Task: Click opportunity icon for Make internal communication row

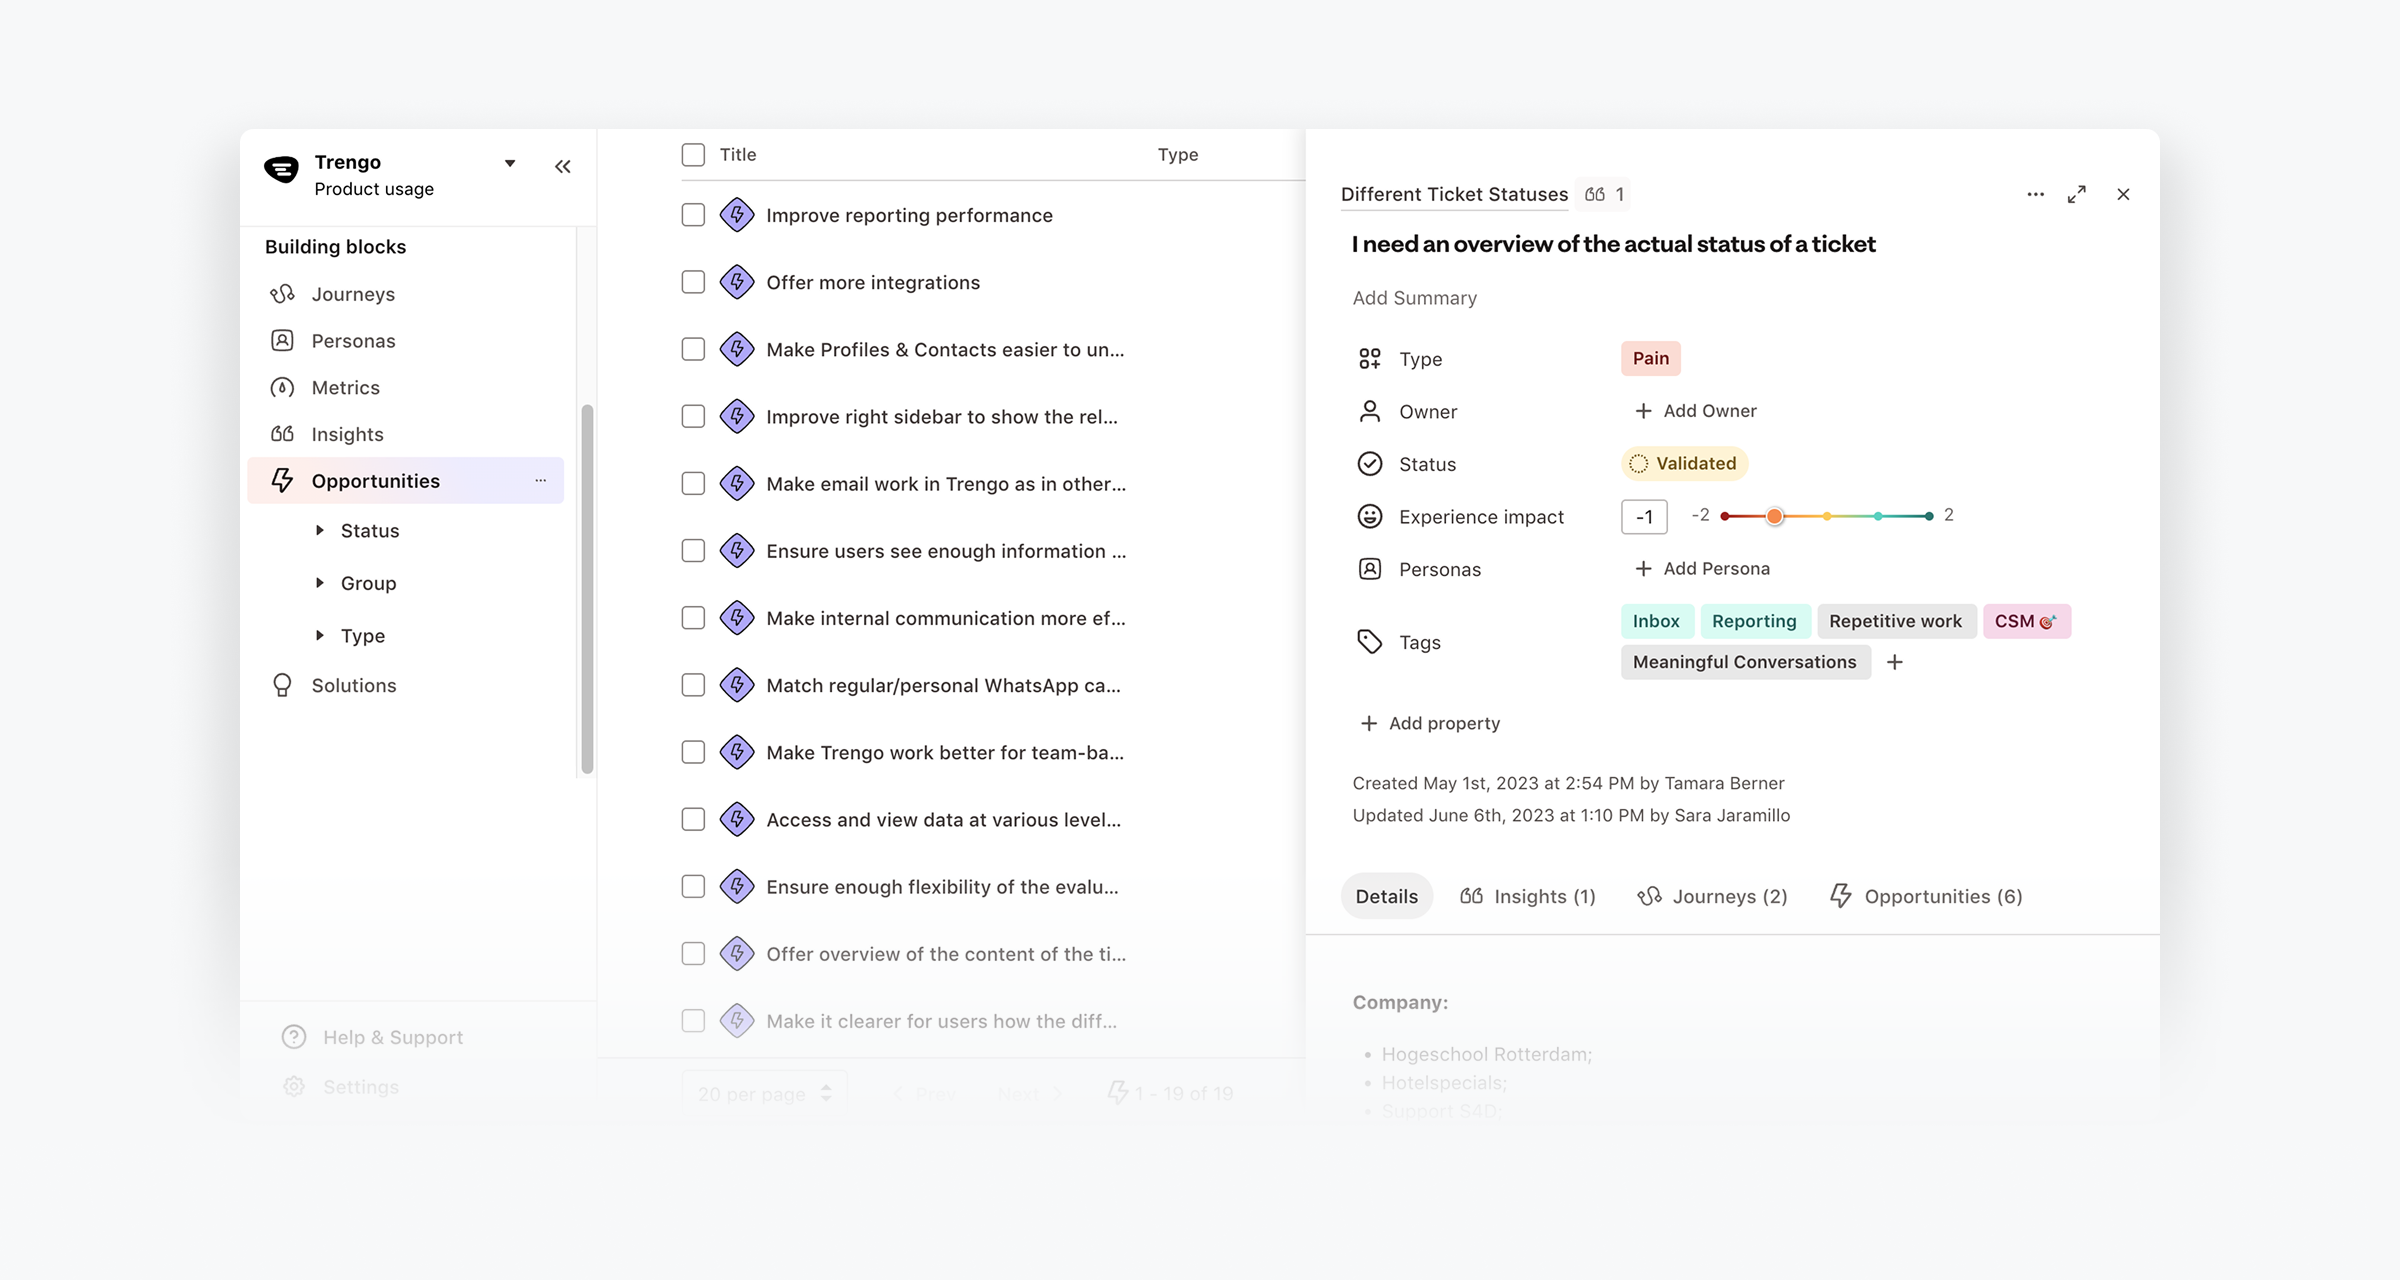Action: pos(737,618)
